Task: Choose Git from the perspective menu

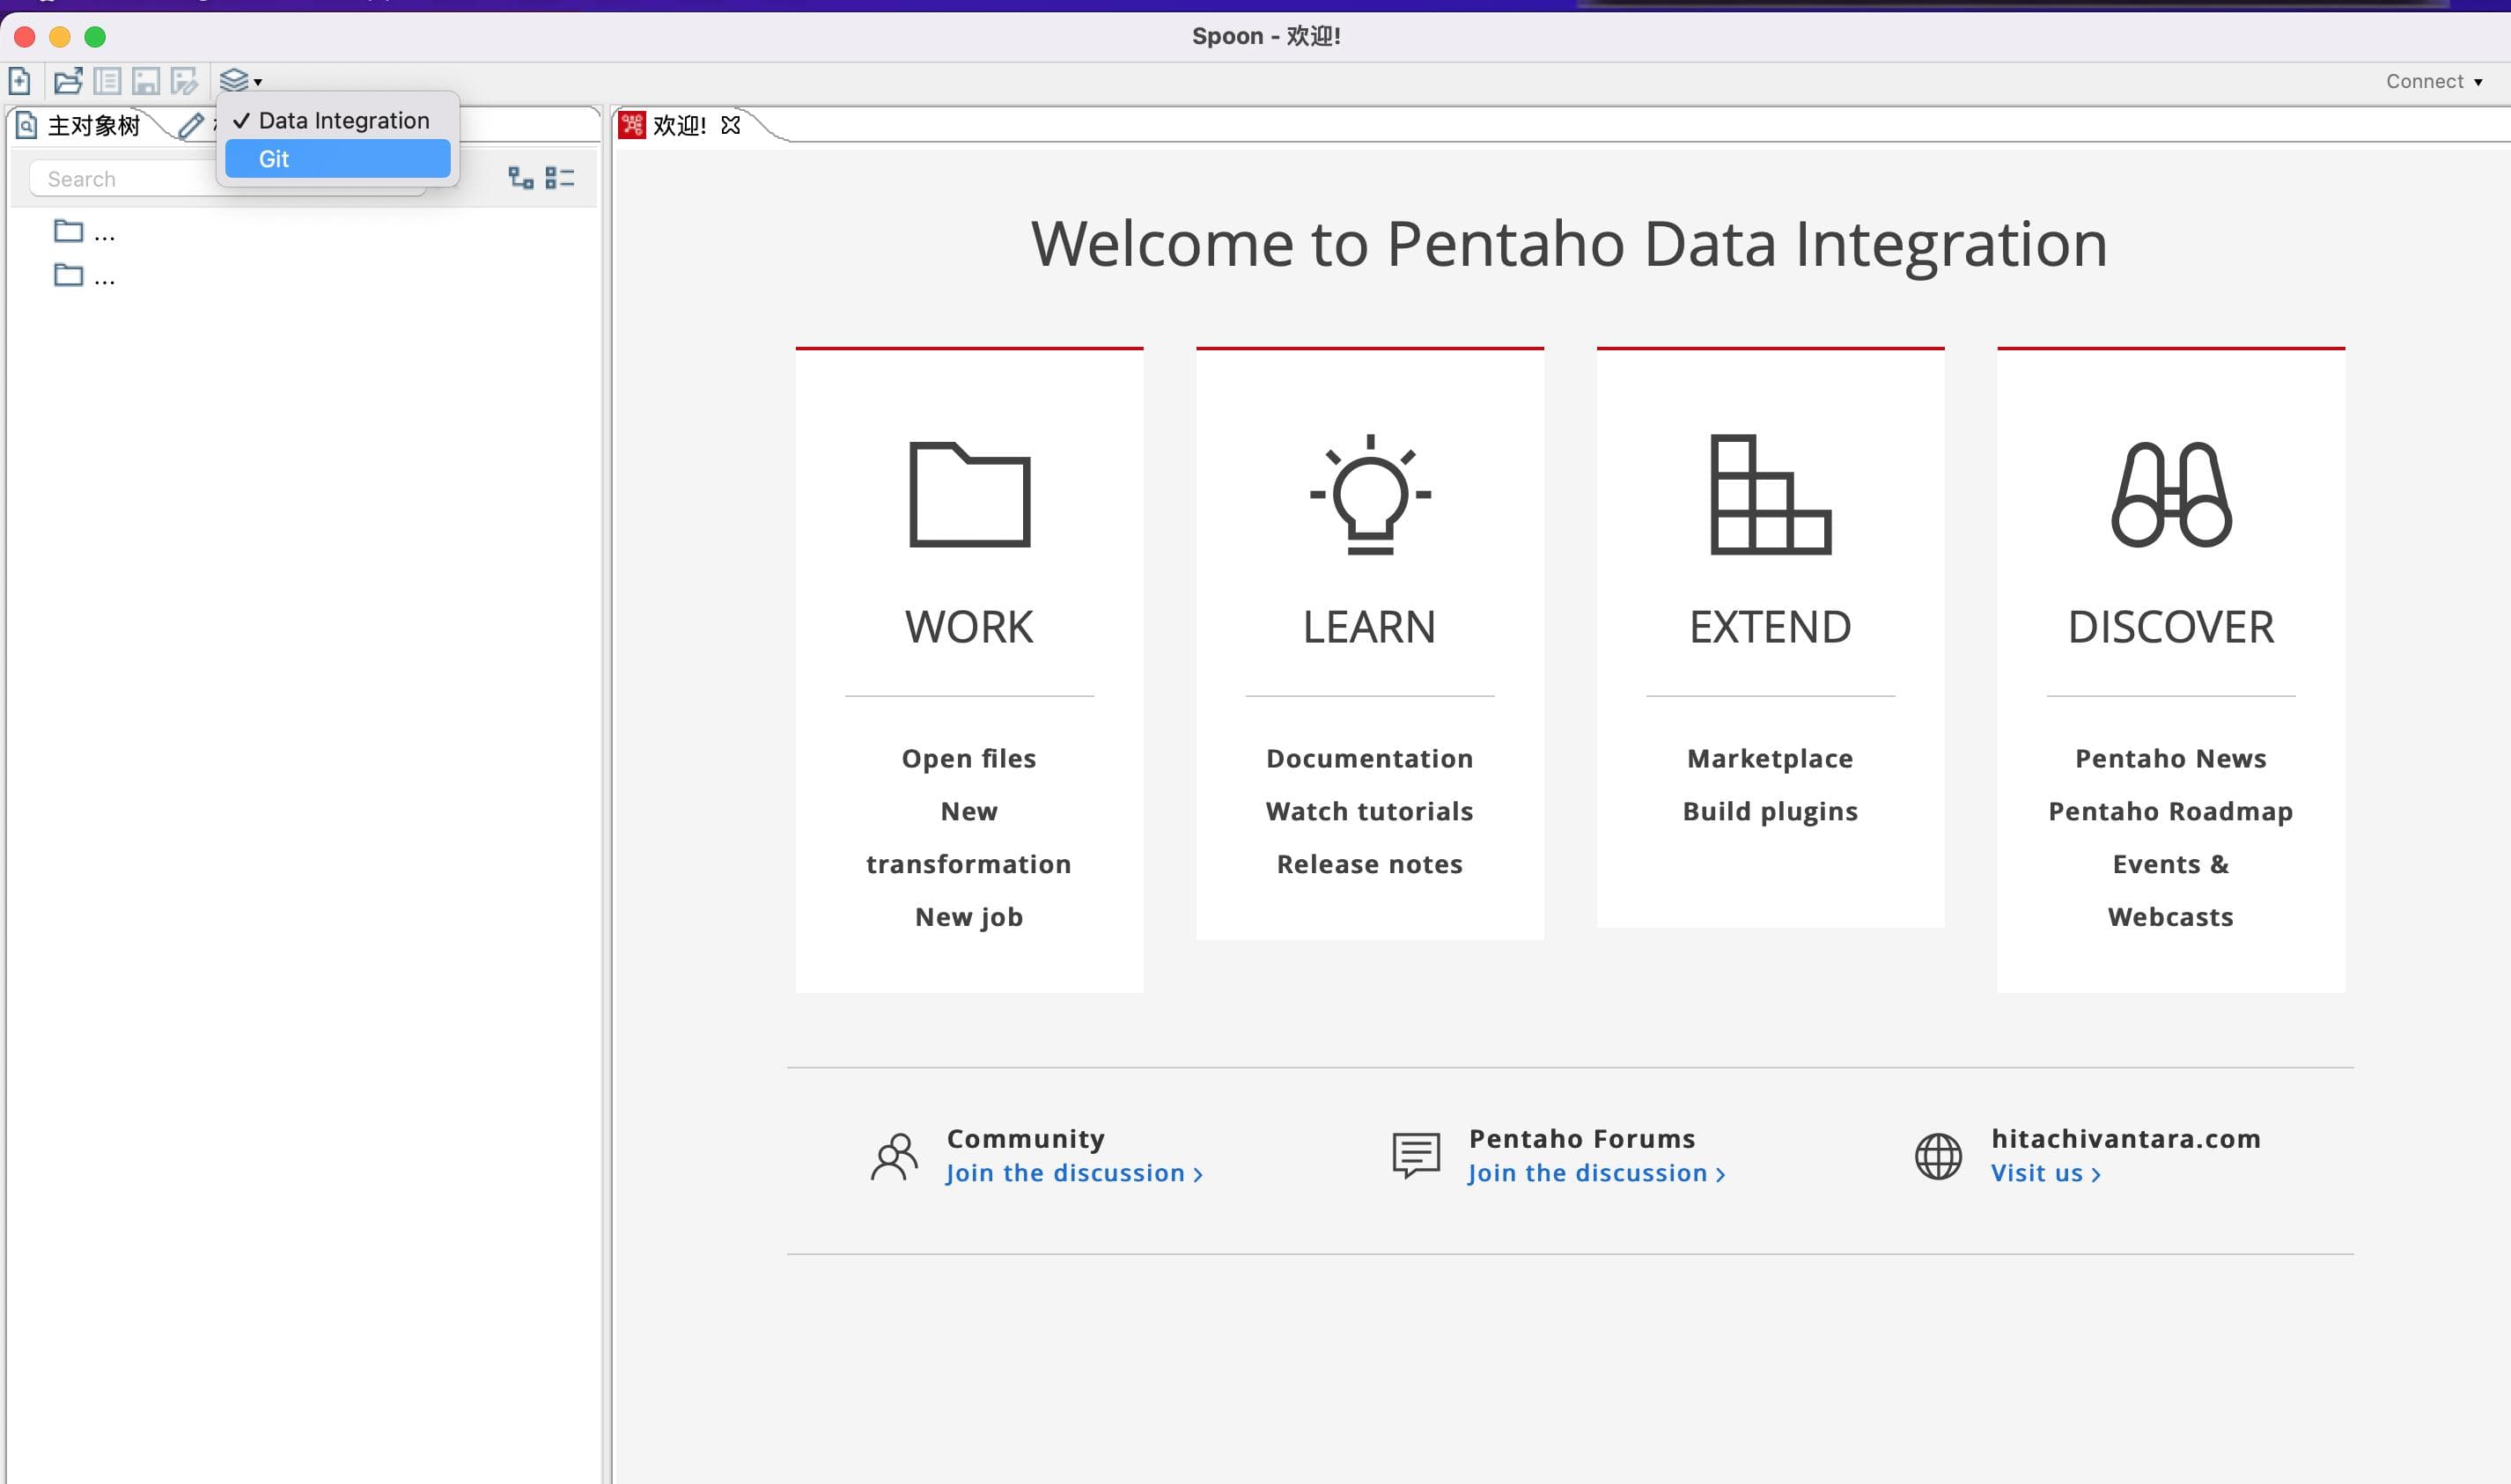Action: pyautogui.click(x=338, y=159)
